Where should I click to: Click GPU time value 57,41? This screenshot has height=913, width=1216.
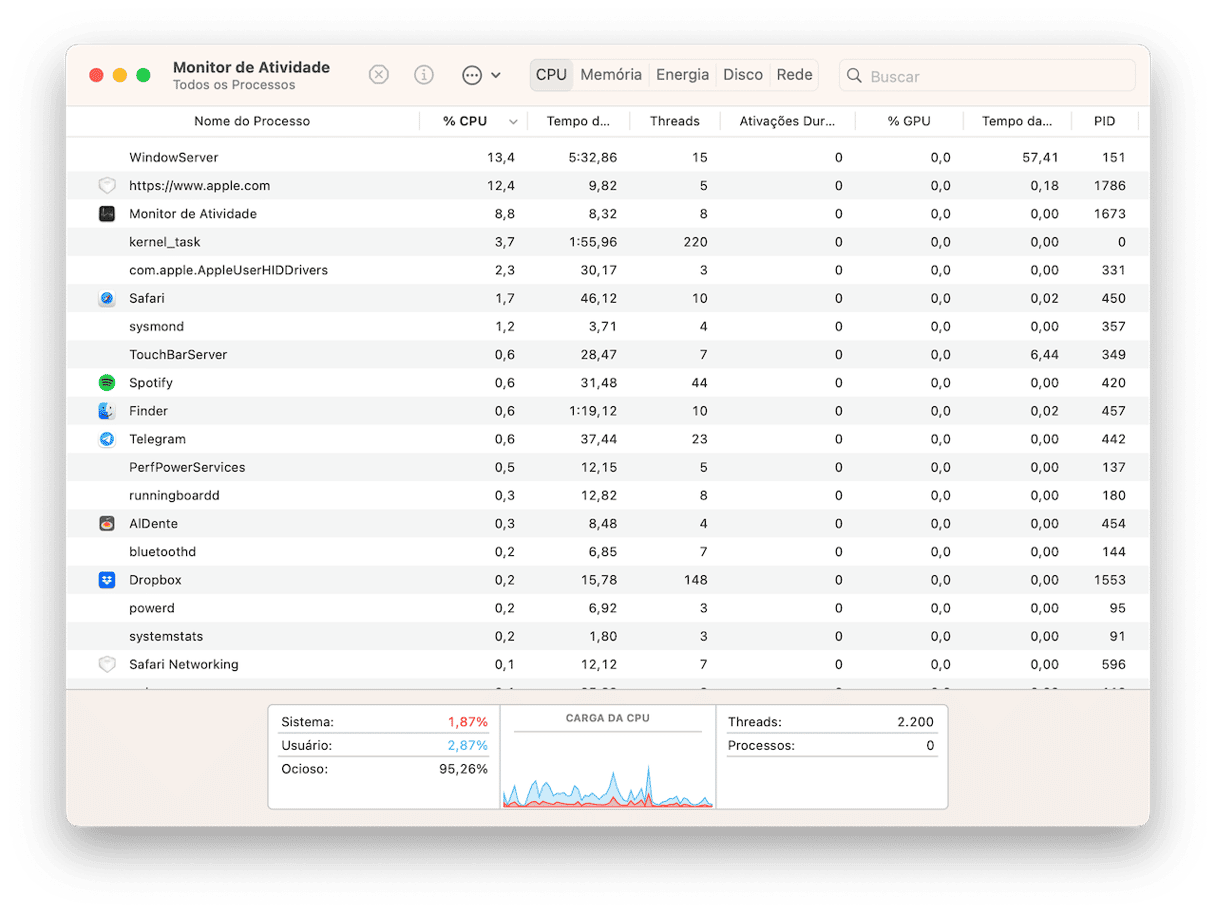point(1040,158)
